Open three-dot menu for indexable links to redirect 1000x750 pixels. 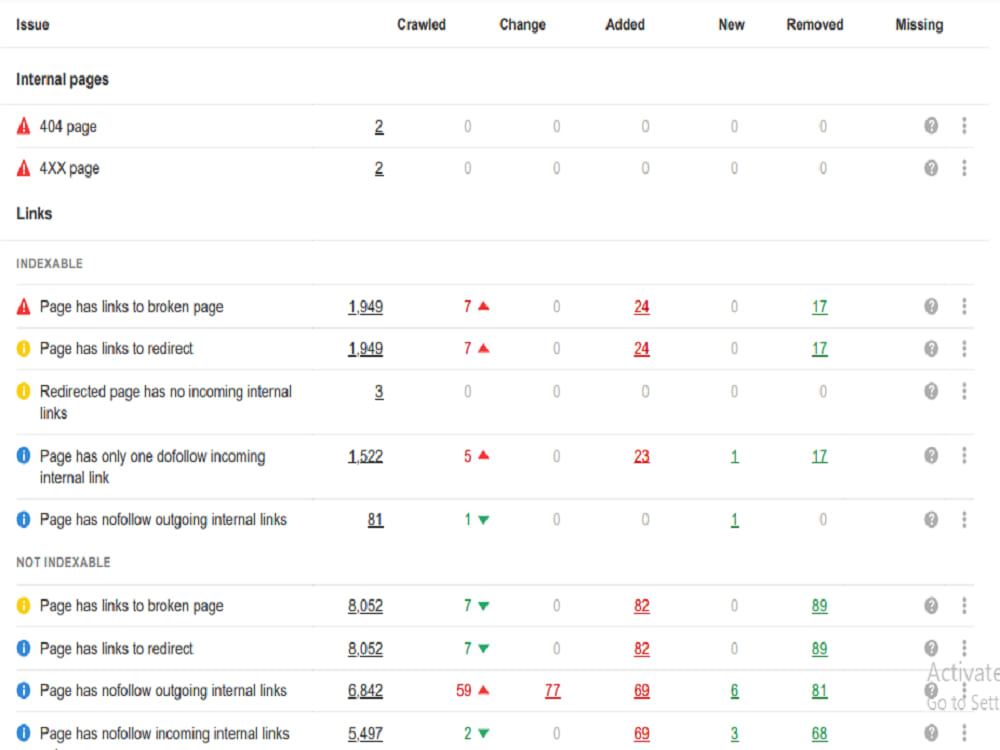click(964, 348)
